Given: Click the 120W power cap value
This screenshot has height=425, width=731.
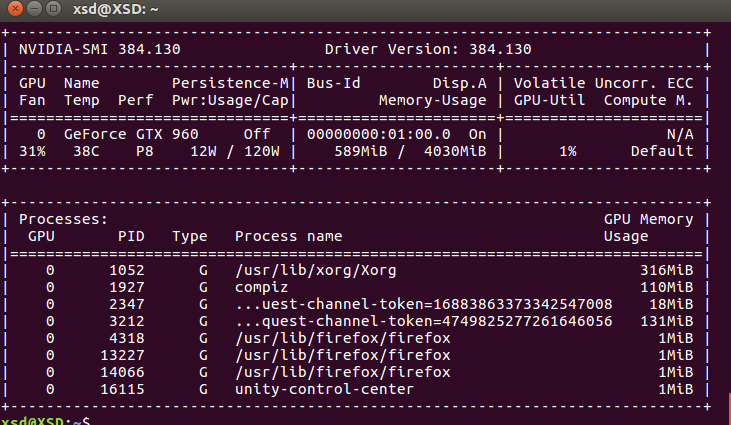Looking at the screenshot, I should click(x=262, y=151).
